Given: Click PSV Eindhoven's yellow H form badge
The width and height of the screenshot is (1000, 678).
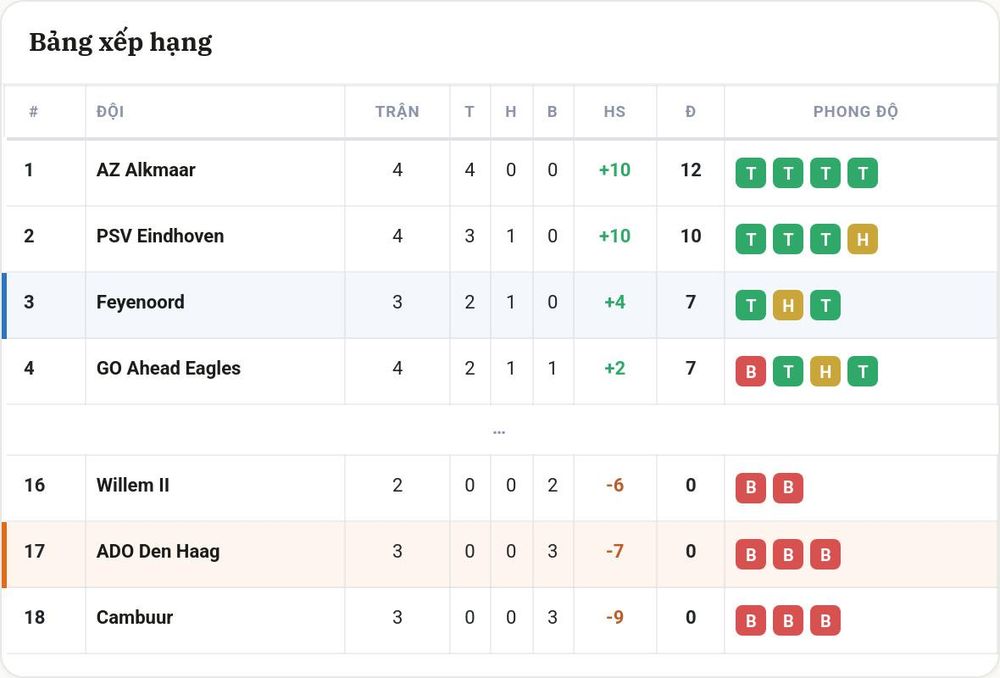Looking at the screenshot, I should pyautogui.click(x=862, y=239).
